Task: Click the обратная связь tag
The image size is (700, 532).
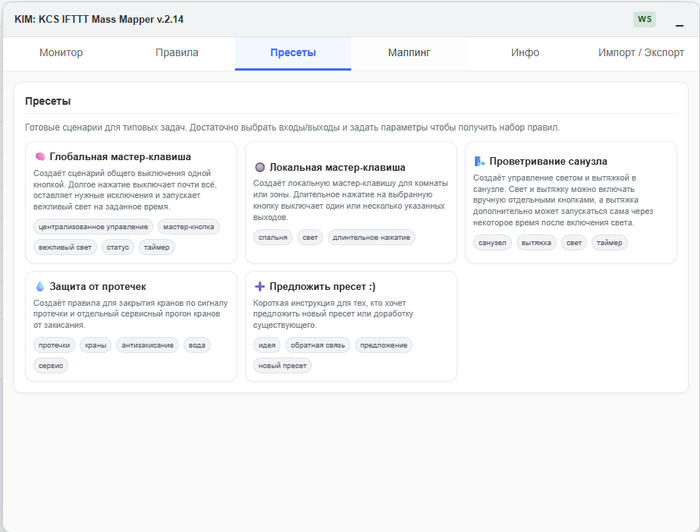Action: [x=317, y=345]
